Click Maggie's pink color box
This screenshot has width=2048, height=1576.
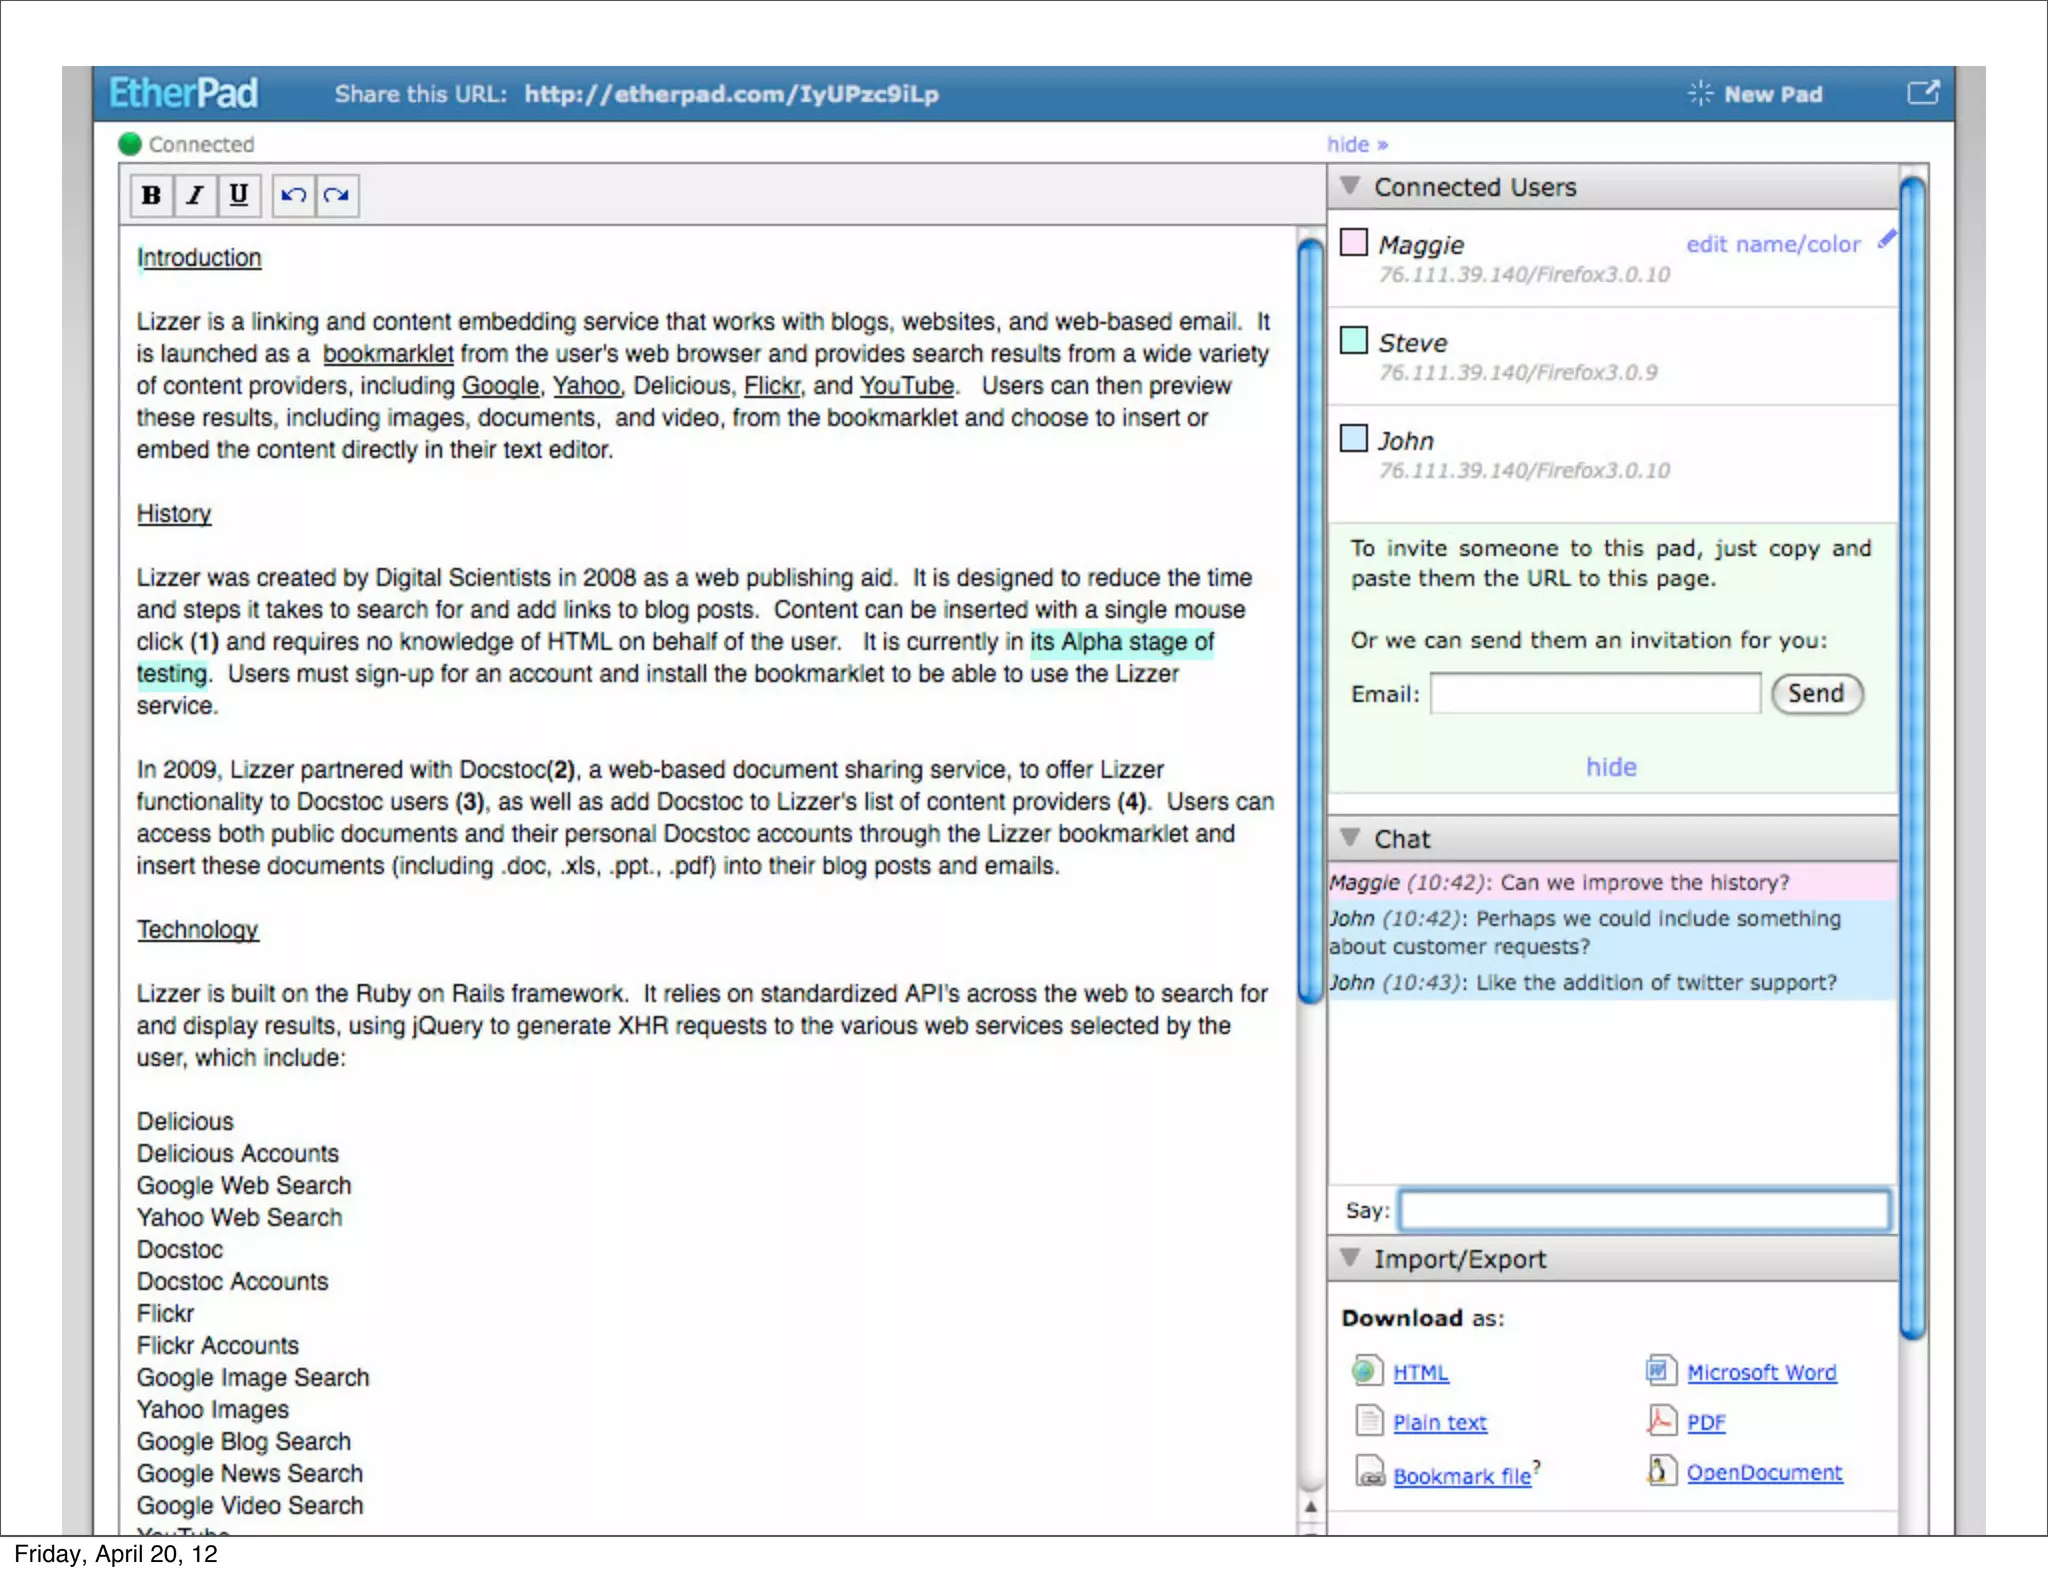(1354, 242)
